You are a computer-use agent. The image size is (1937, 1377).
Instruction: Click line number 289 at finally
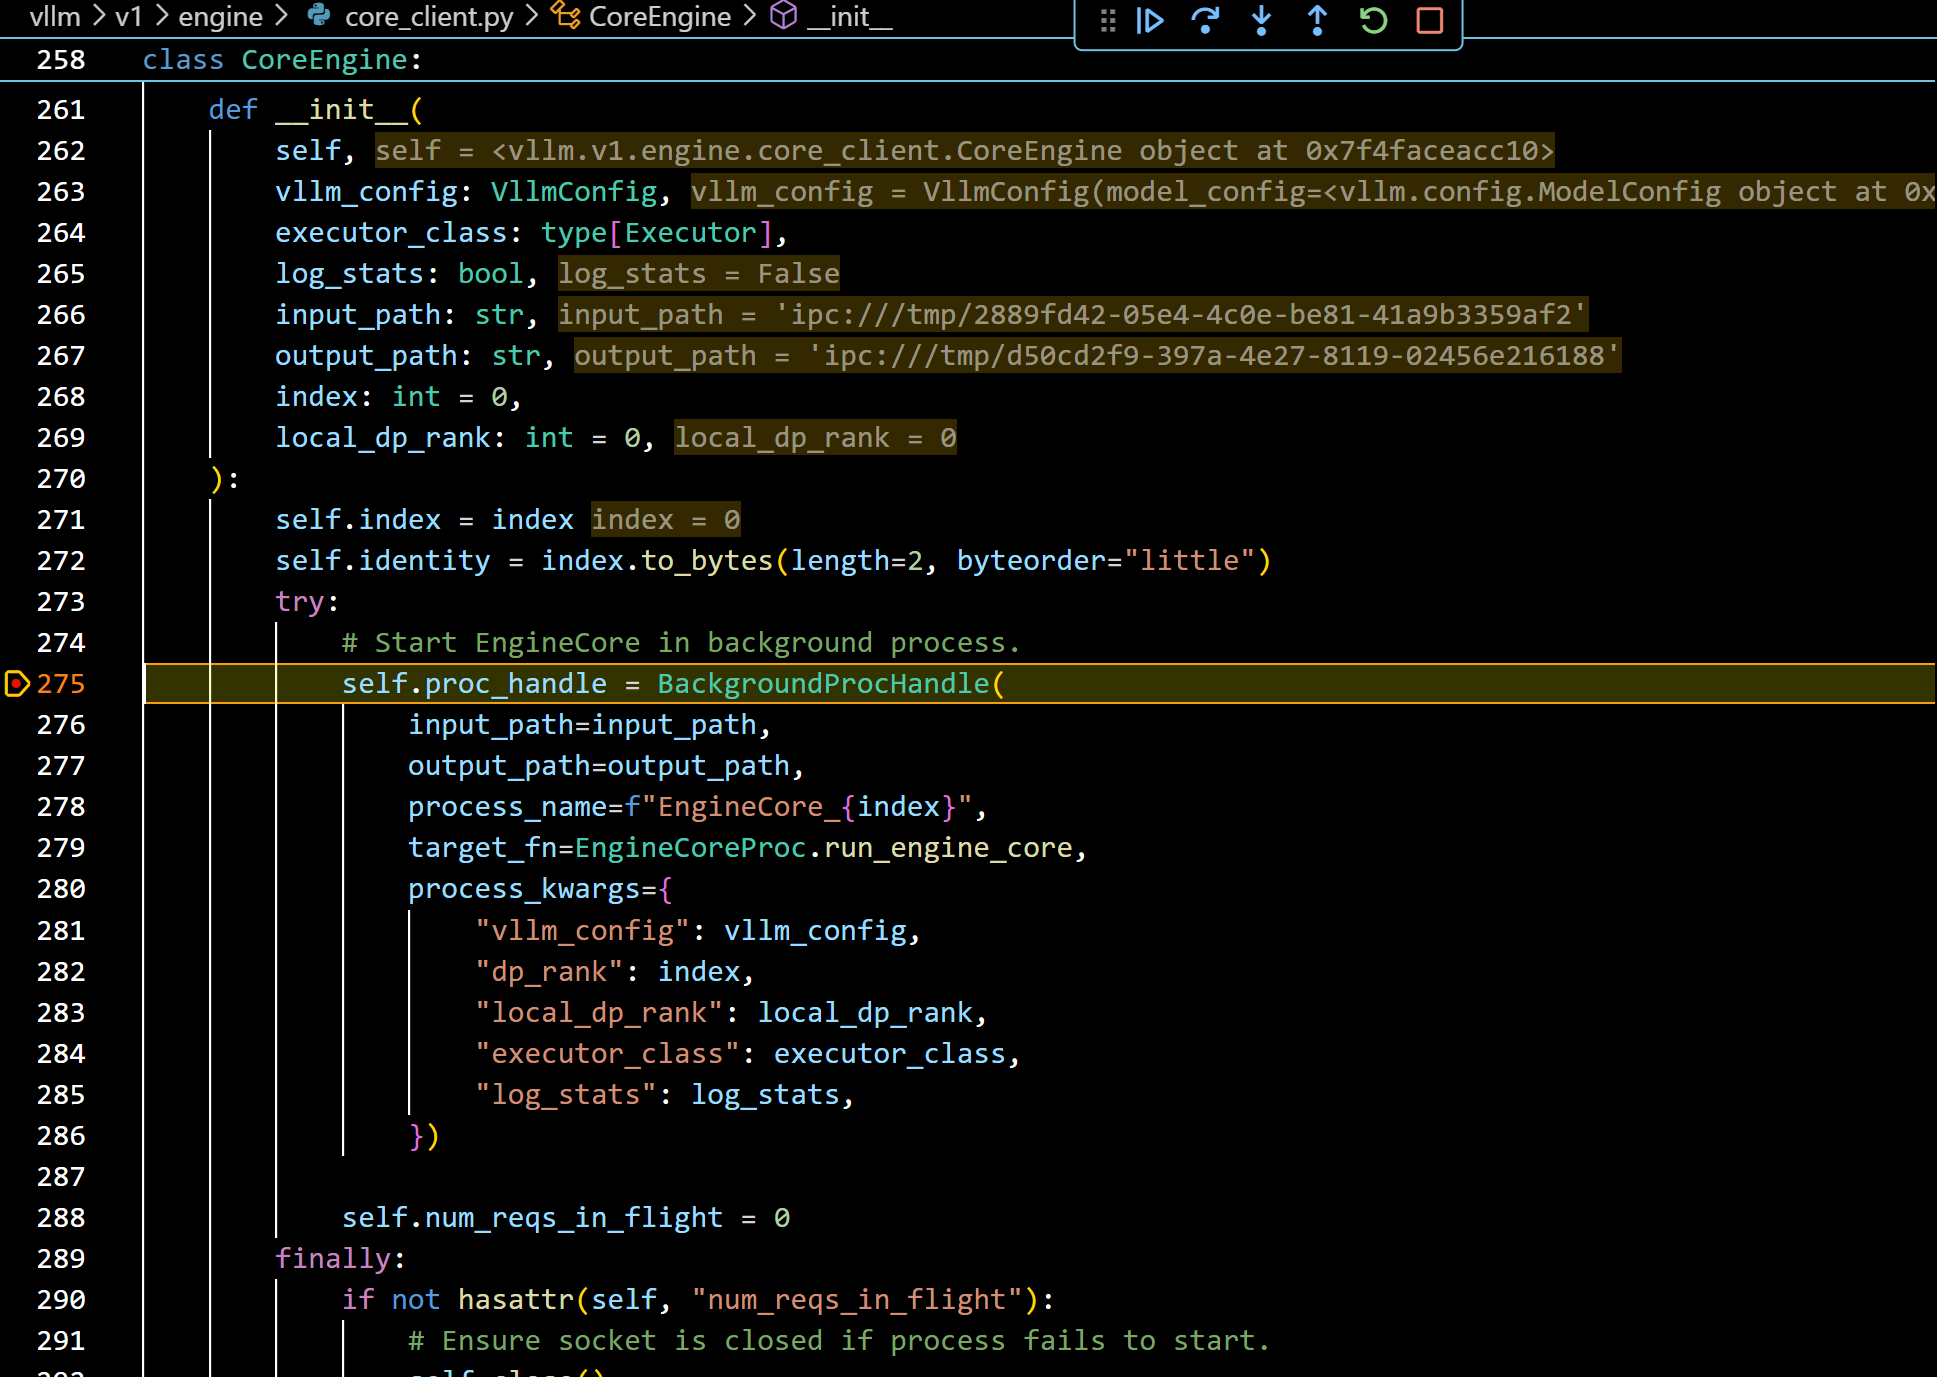point(61,1259)
